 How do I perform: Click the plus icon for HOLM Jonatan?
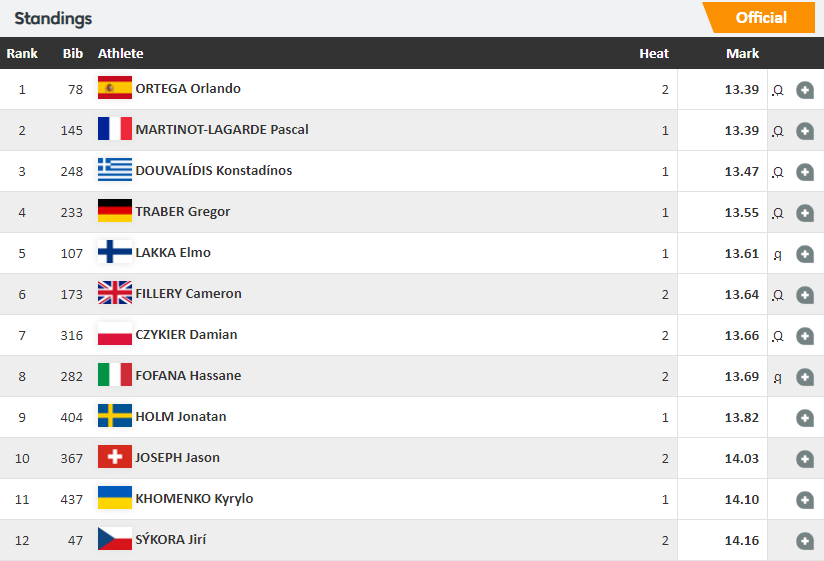click(805, 418)
